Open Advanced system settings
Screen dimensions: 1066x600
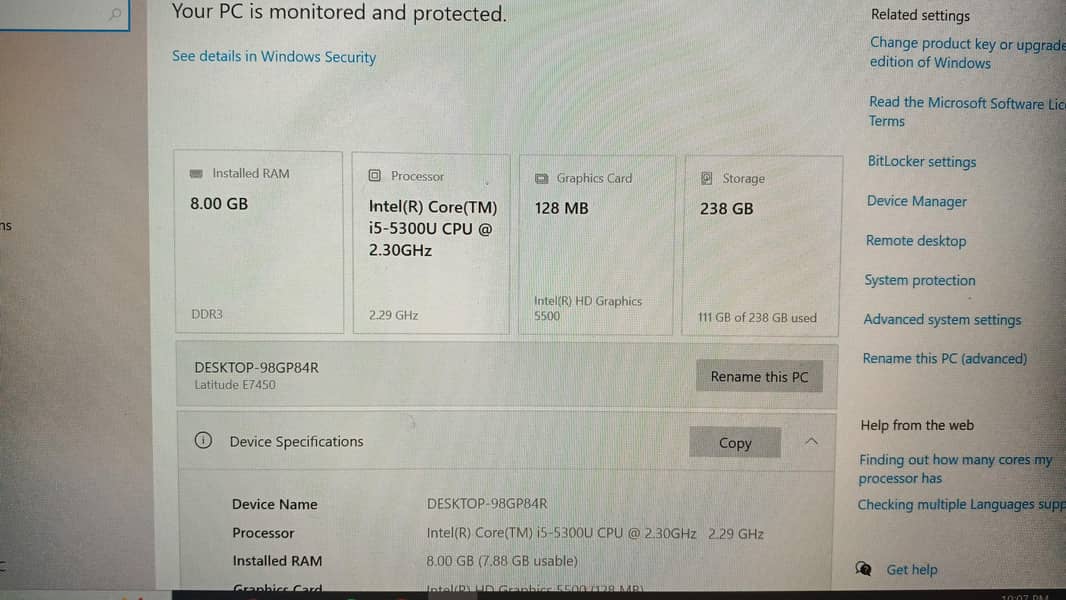[x=942, y=320]
